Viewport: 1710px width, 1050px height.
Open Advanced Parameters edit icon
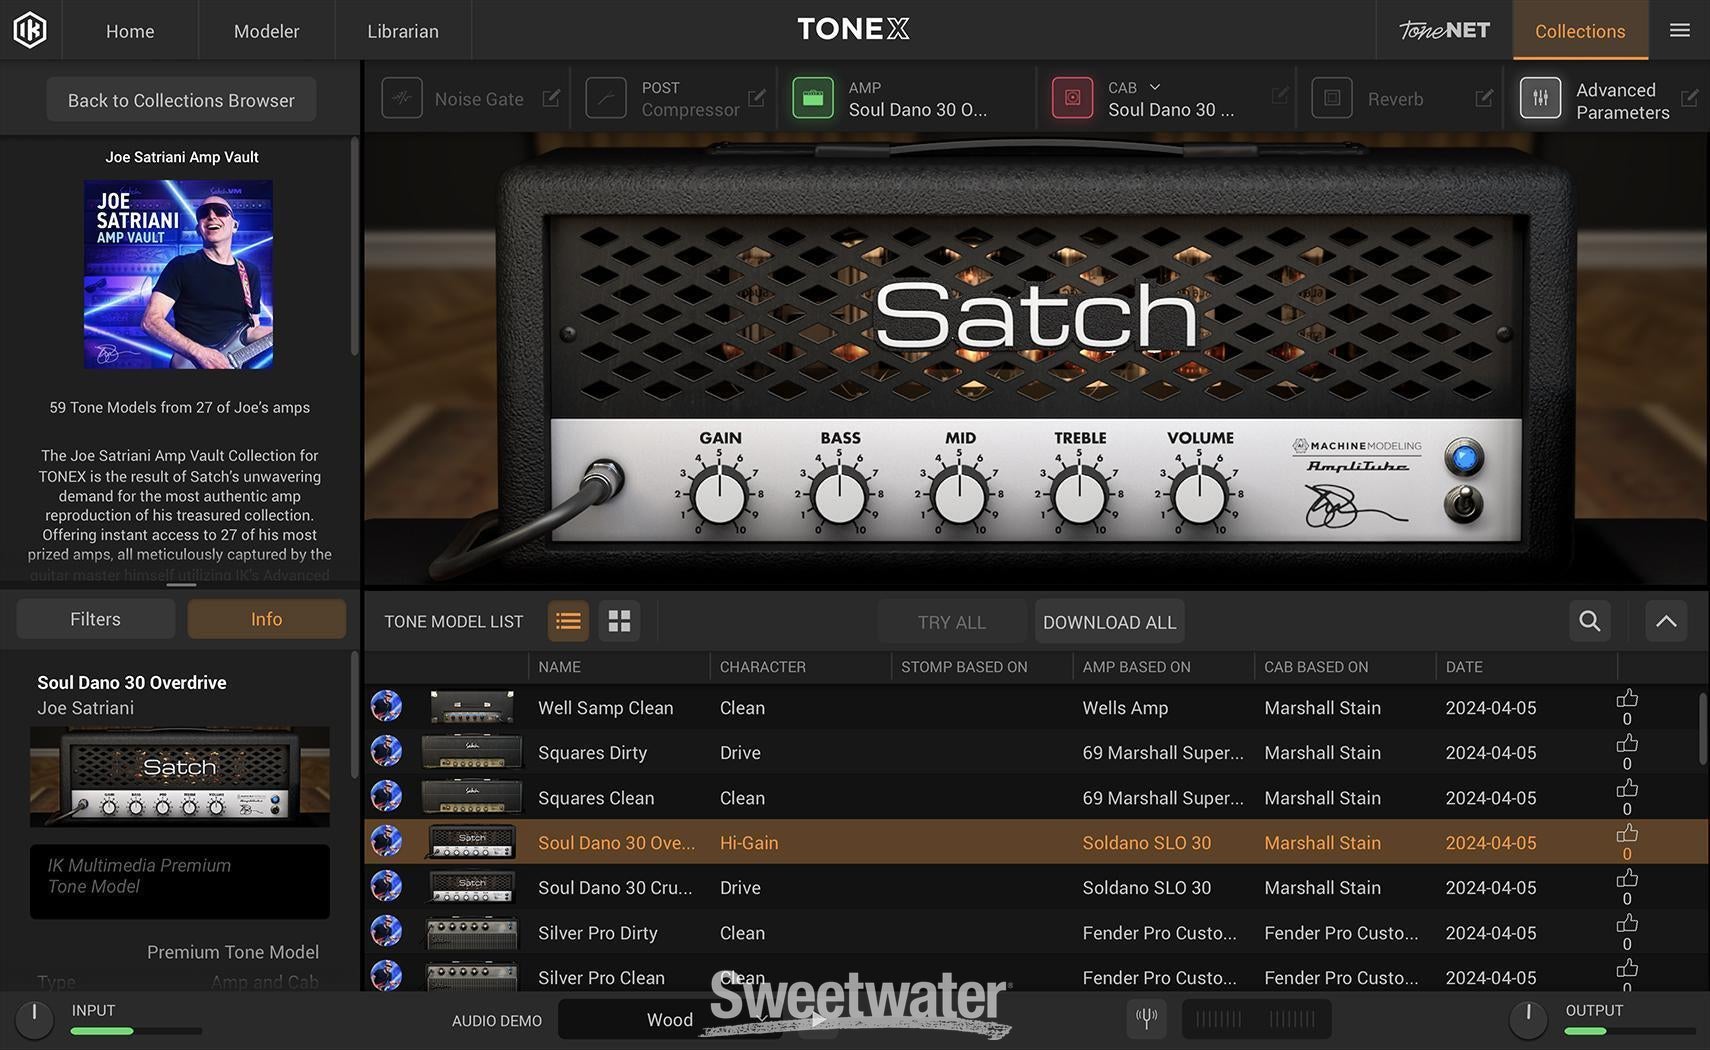(1689, 98)
